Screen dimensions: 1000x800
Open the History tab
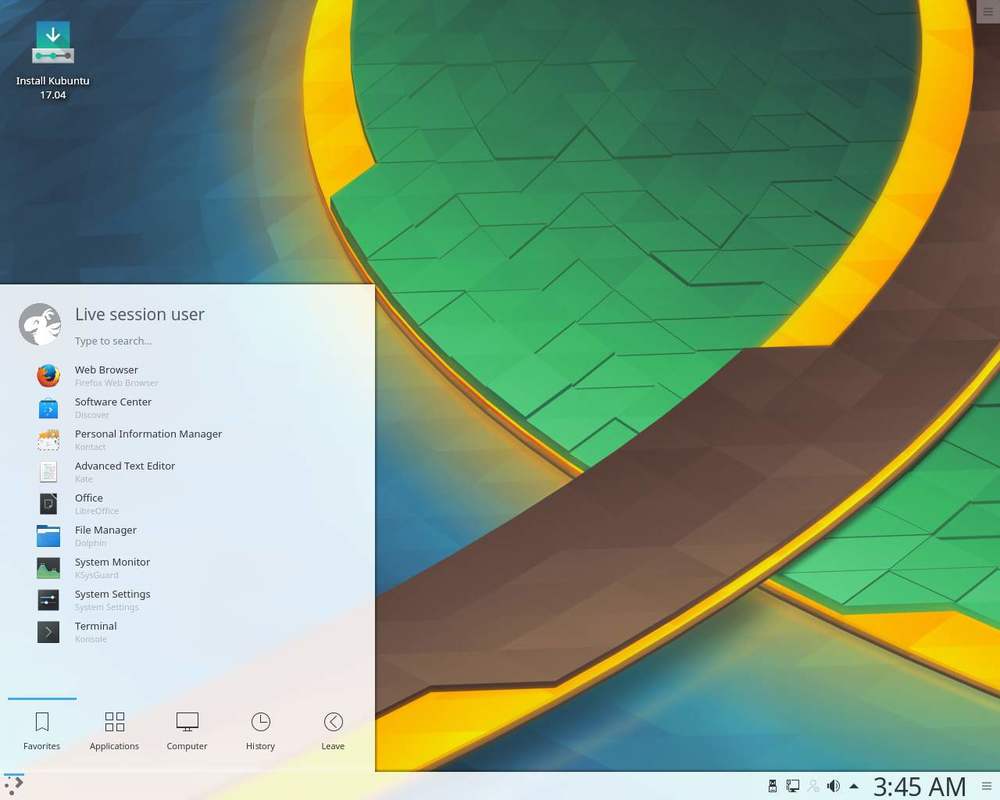point(260,730)
